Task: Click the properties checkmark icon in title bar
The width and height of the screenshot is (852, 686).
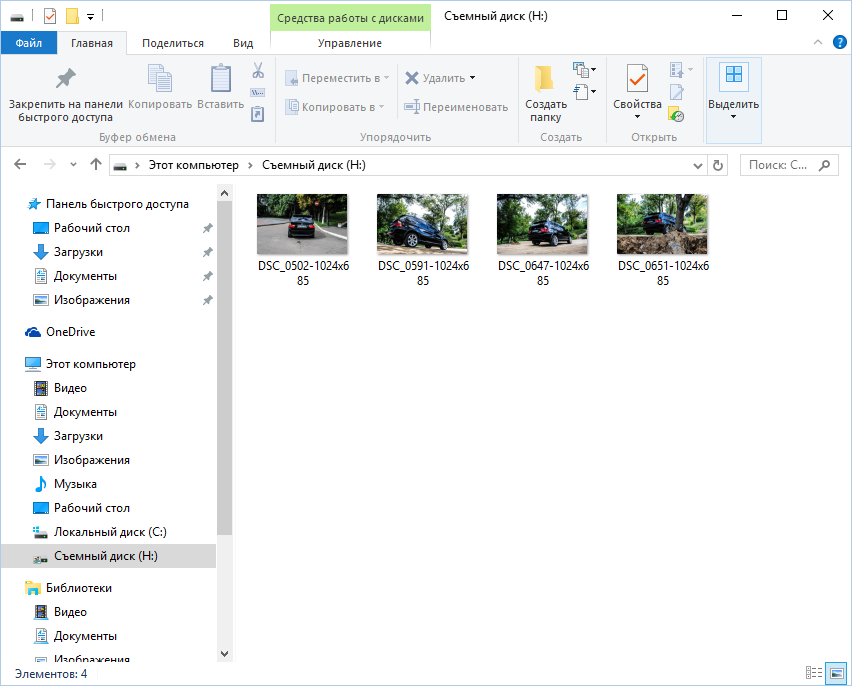Action: point(50,16)
